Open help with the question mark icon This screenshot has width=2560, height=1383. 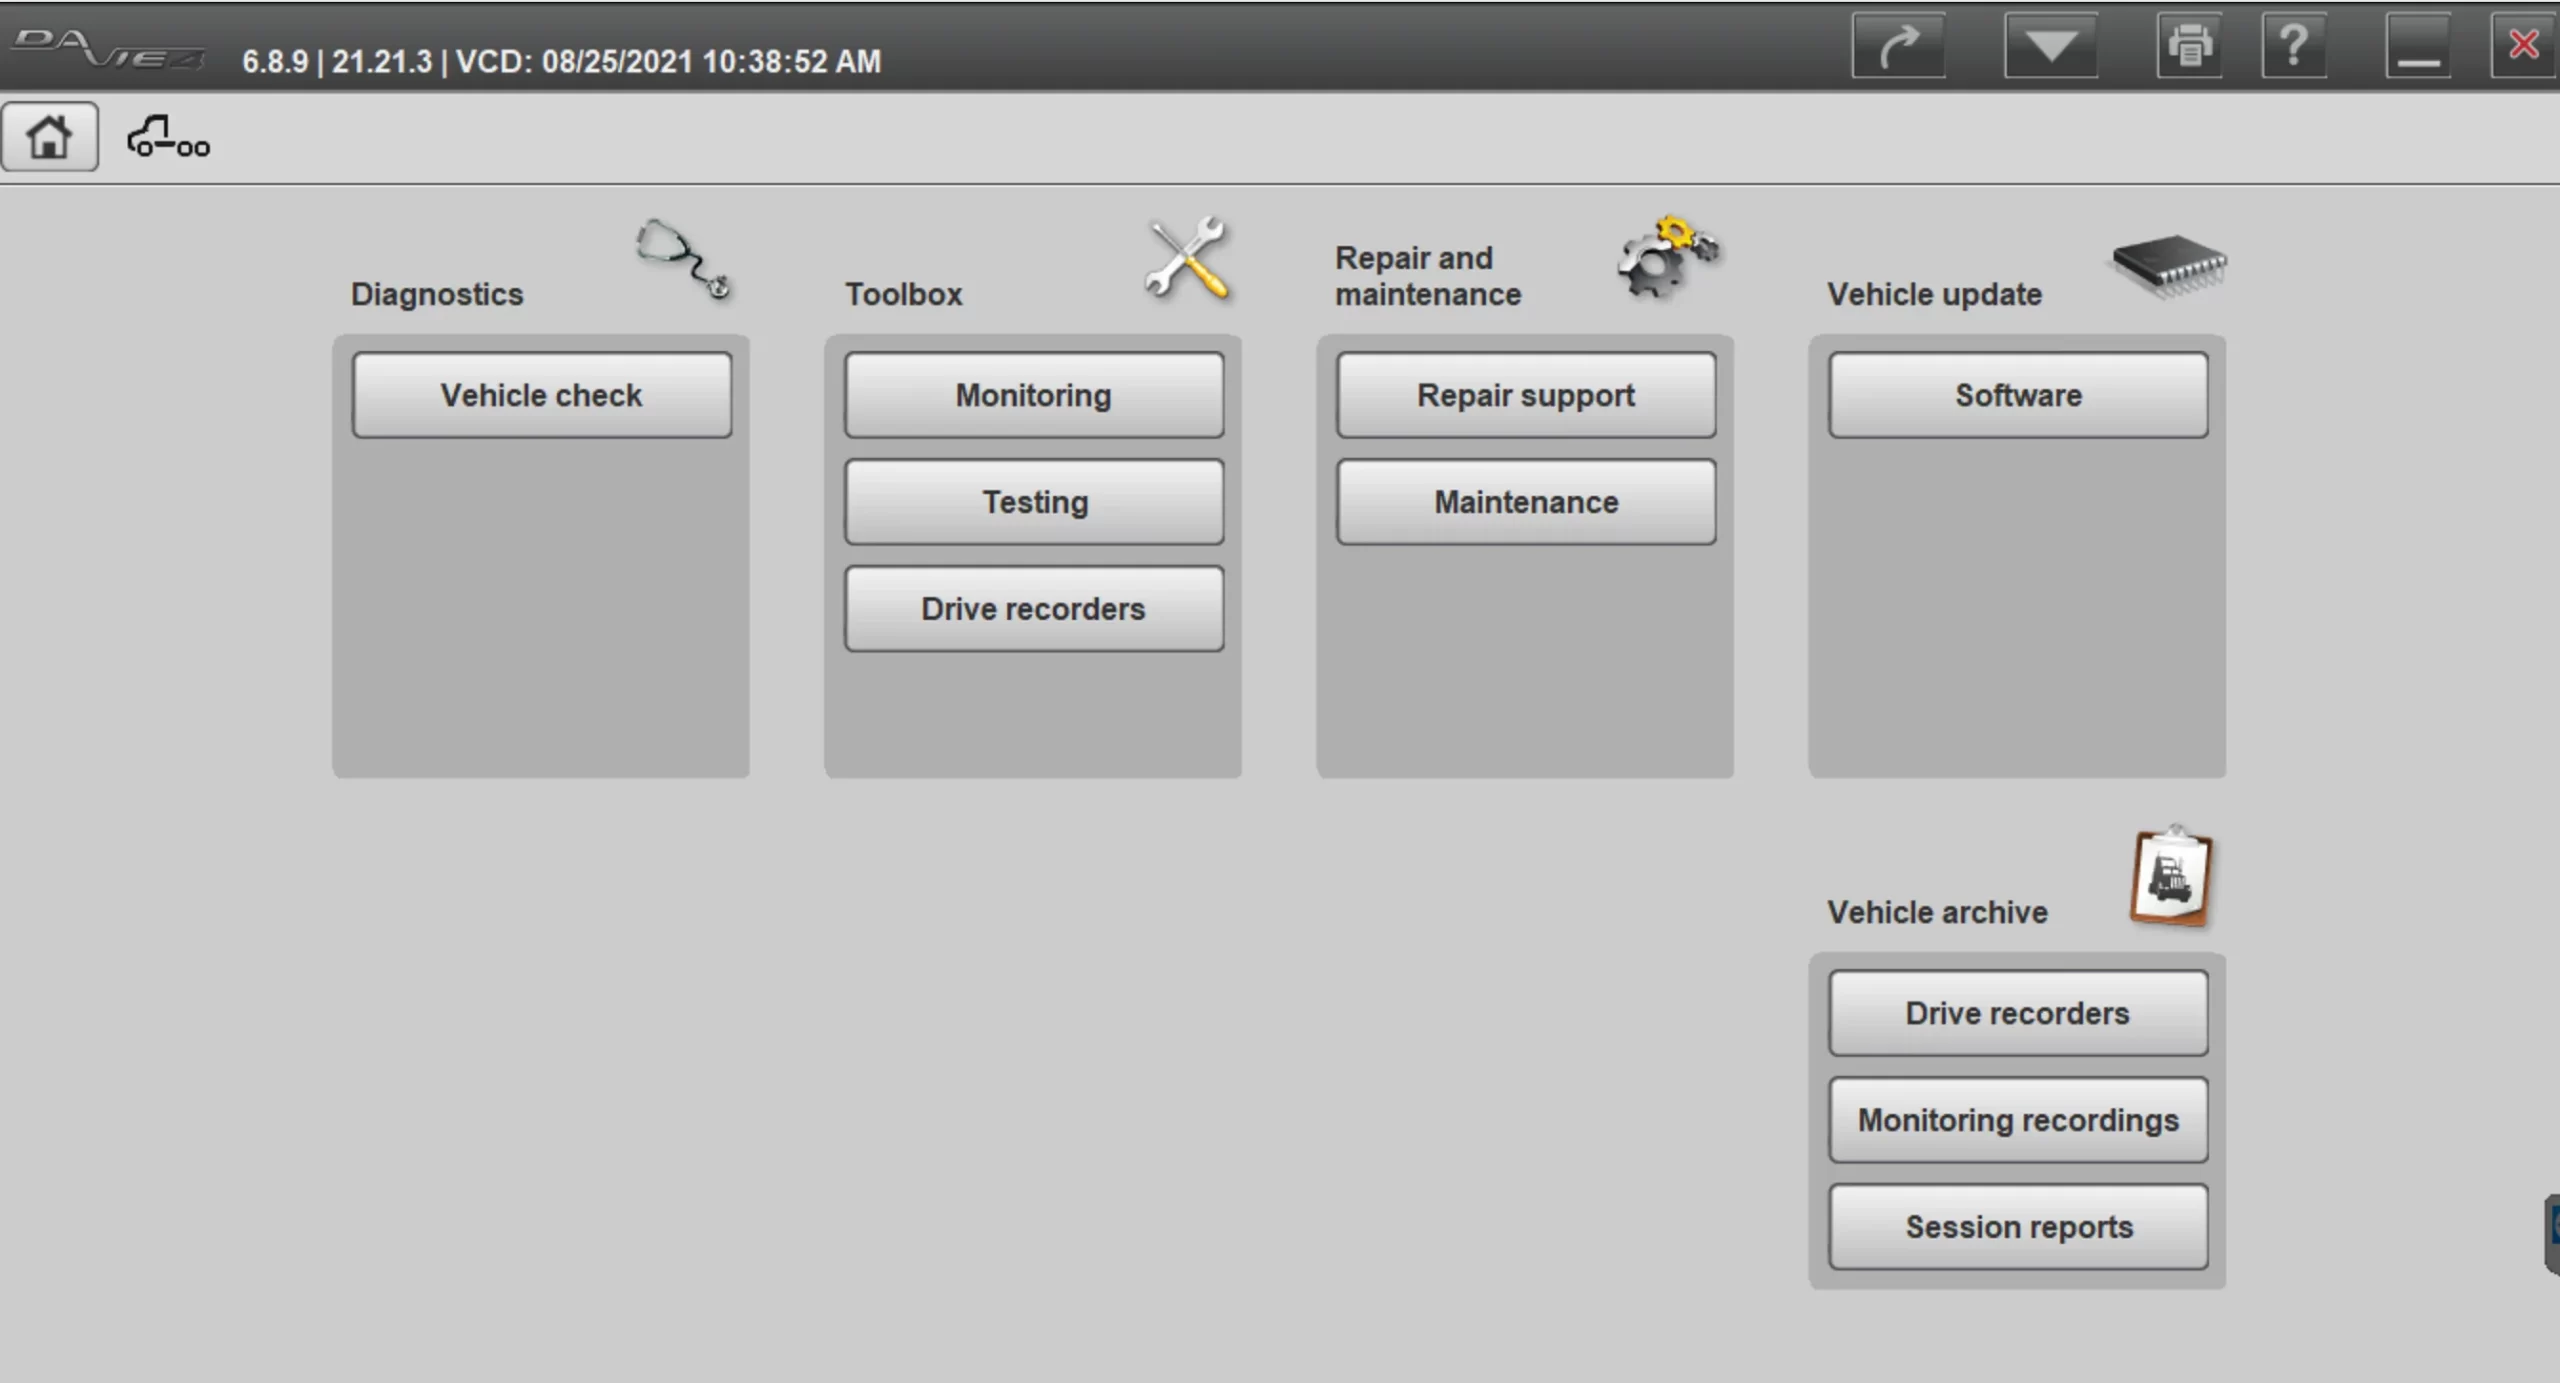point(2293,46)
